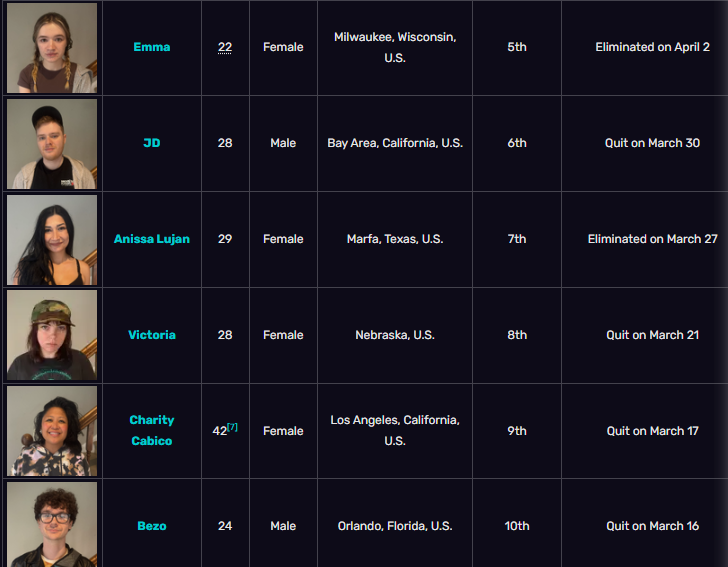728x567 pixels.
Task: Open the Charity Cabico link
Action: coord(151,430)
